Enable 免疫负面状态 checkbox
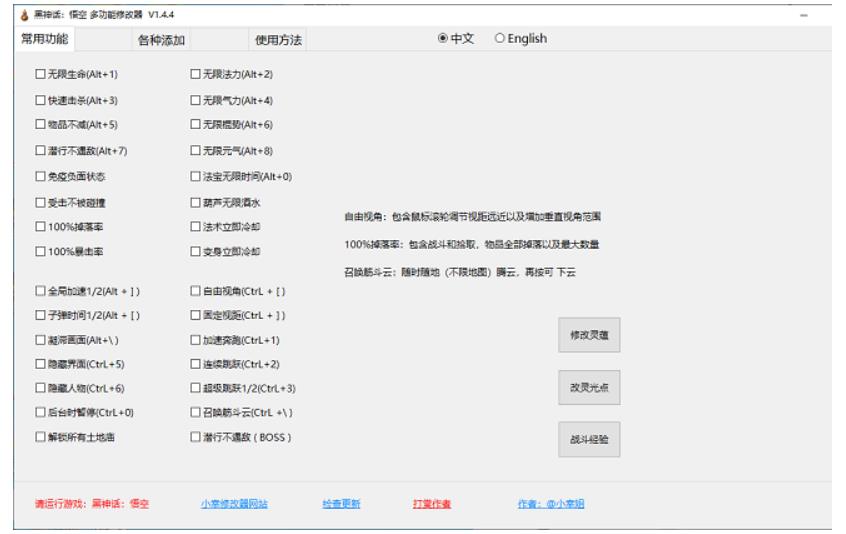This screenshot has width=846, height=534. 40,176
